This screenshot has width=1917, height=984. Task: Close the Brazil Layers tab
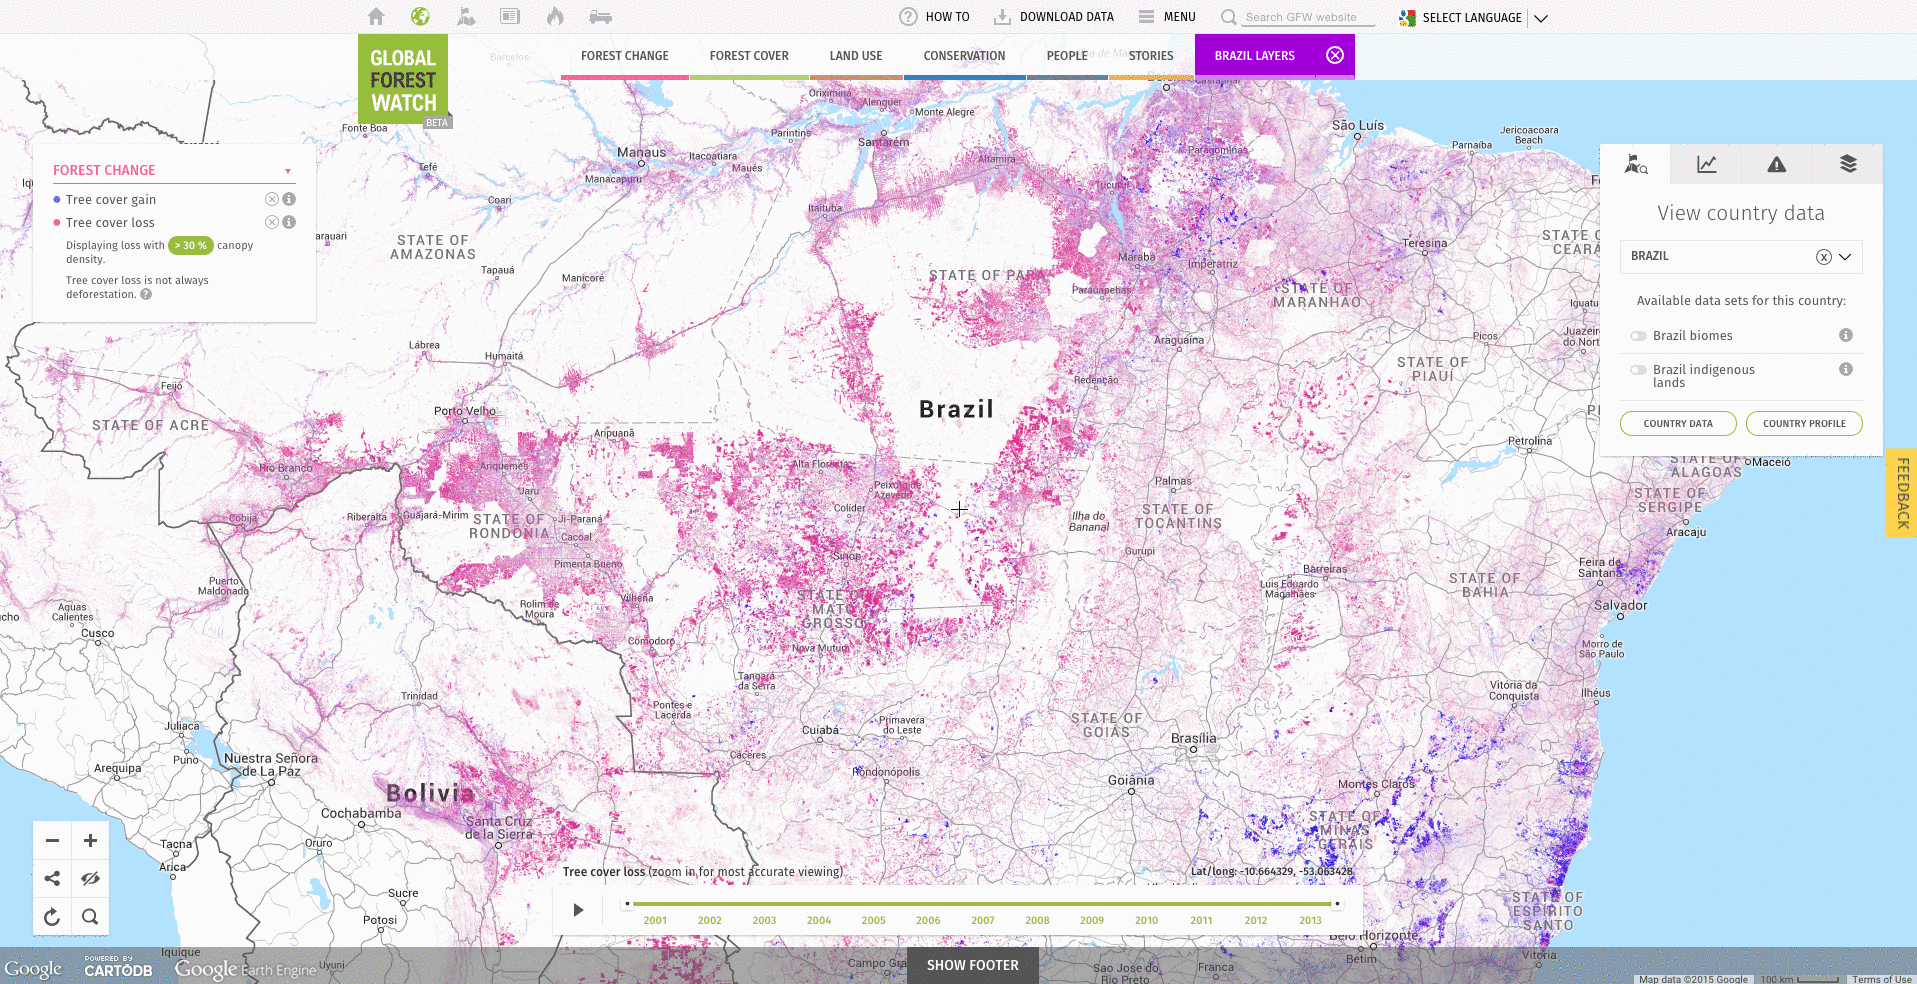click(1335, 55)
